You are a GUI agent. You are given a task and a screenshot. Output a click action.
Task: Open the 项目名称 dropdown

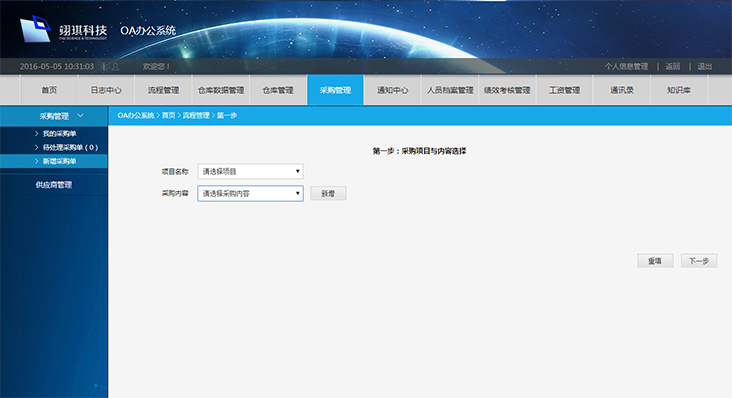point(250,171)
